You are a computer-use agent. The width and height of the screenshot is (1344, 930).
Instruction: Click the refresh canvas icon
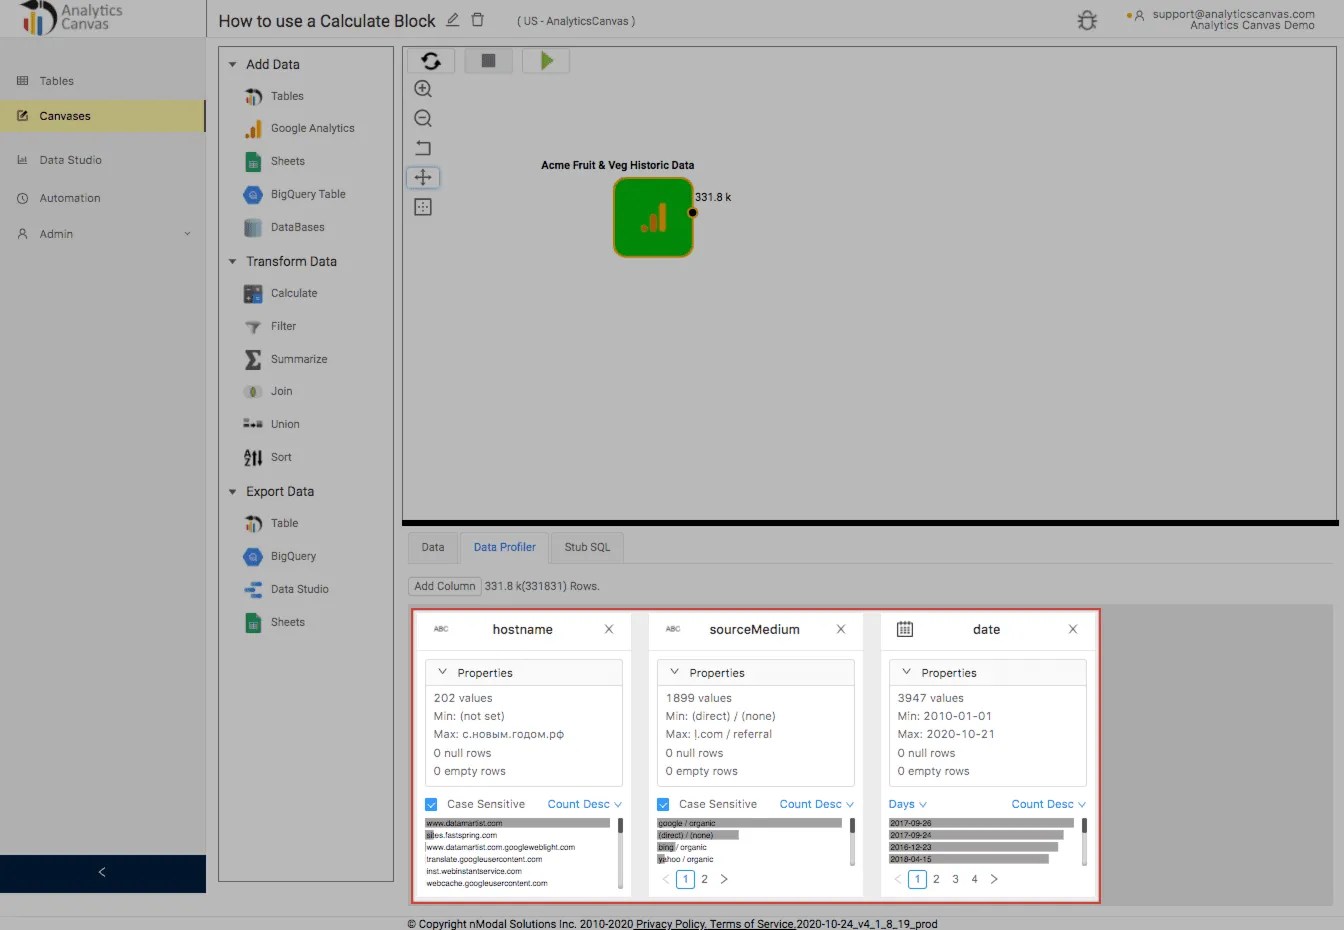click(x=431, y=61)
